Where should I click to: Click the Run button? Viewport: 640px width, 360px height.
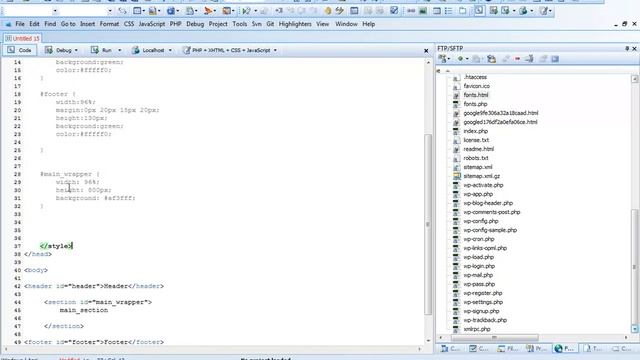point(101,50)
